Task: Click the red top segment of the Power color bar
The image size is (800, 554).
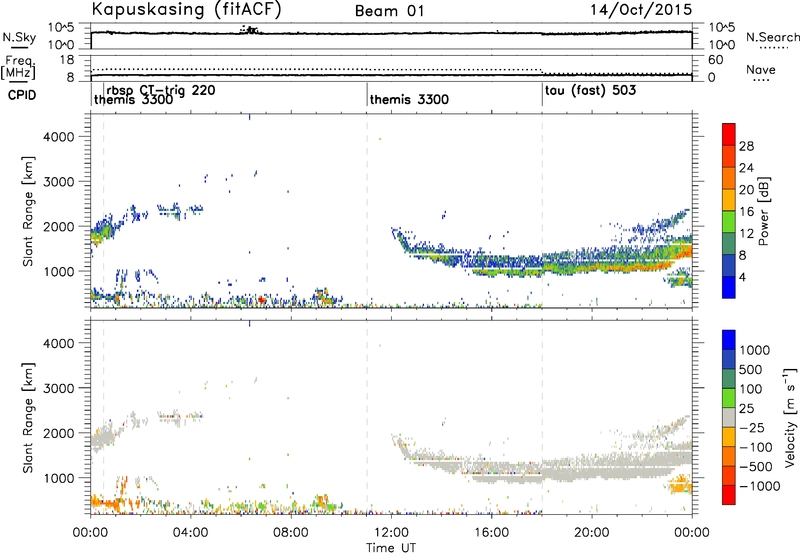Action: (x=729, y=134)
